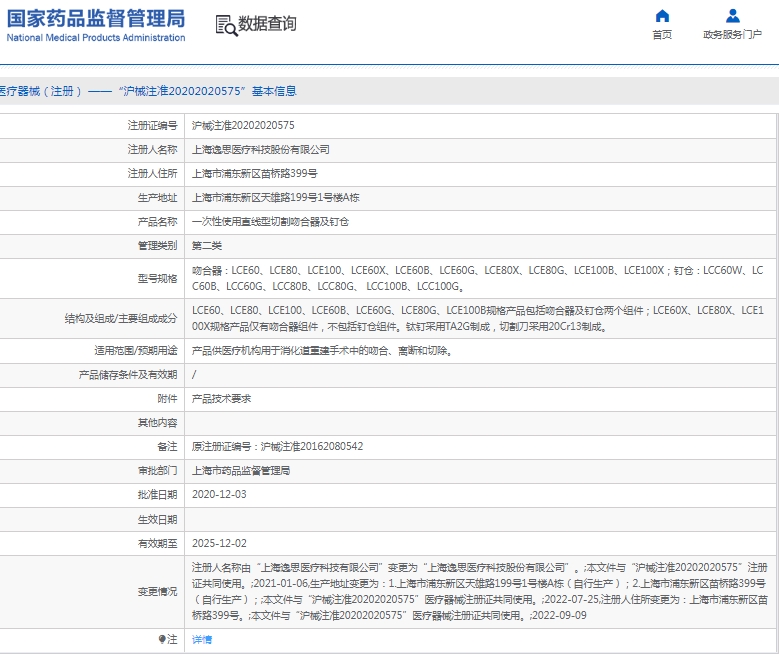Select the 适用范围 intended use text

pos(321,351)
